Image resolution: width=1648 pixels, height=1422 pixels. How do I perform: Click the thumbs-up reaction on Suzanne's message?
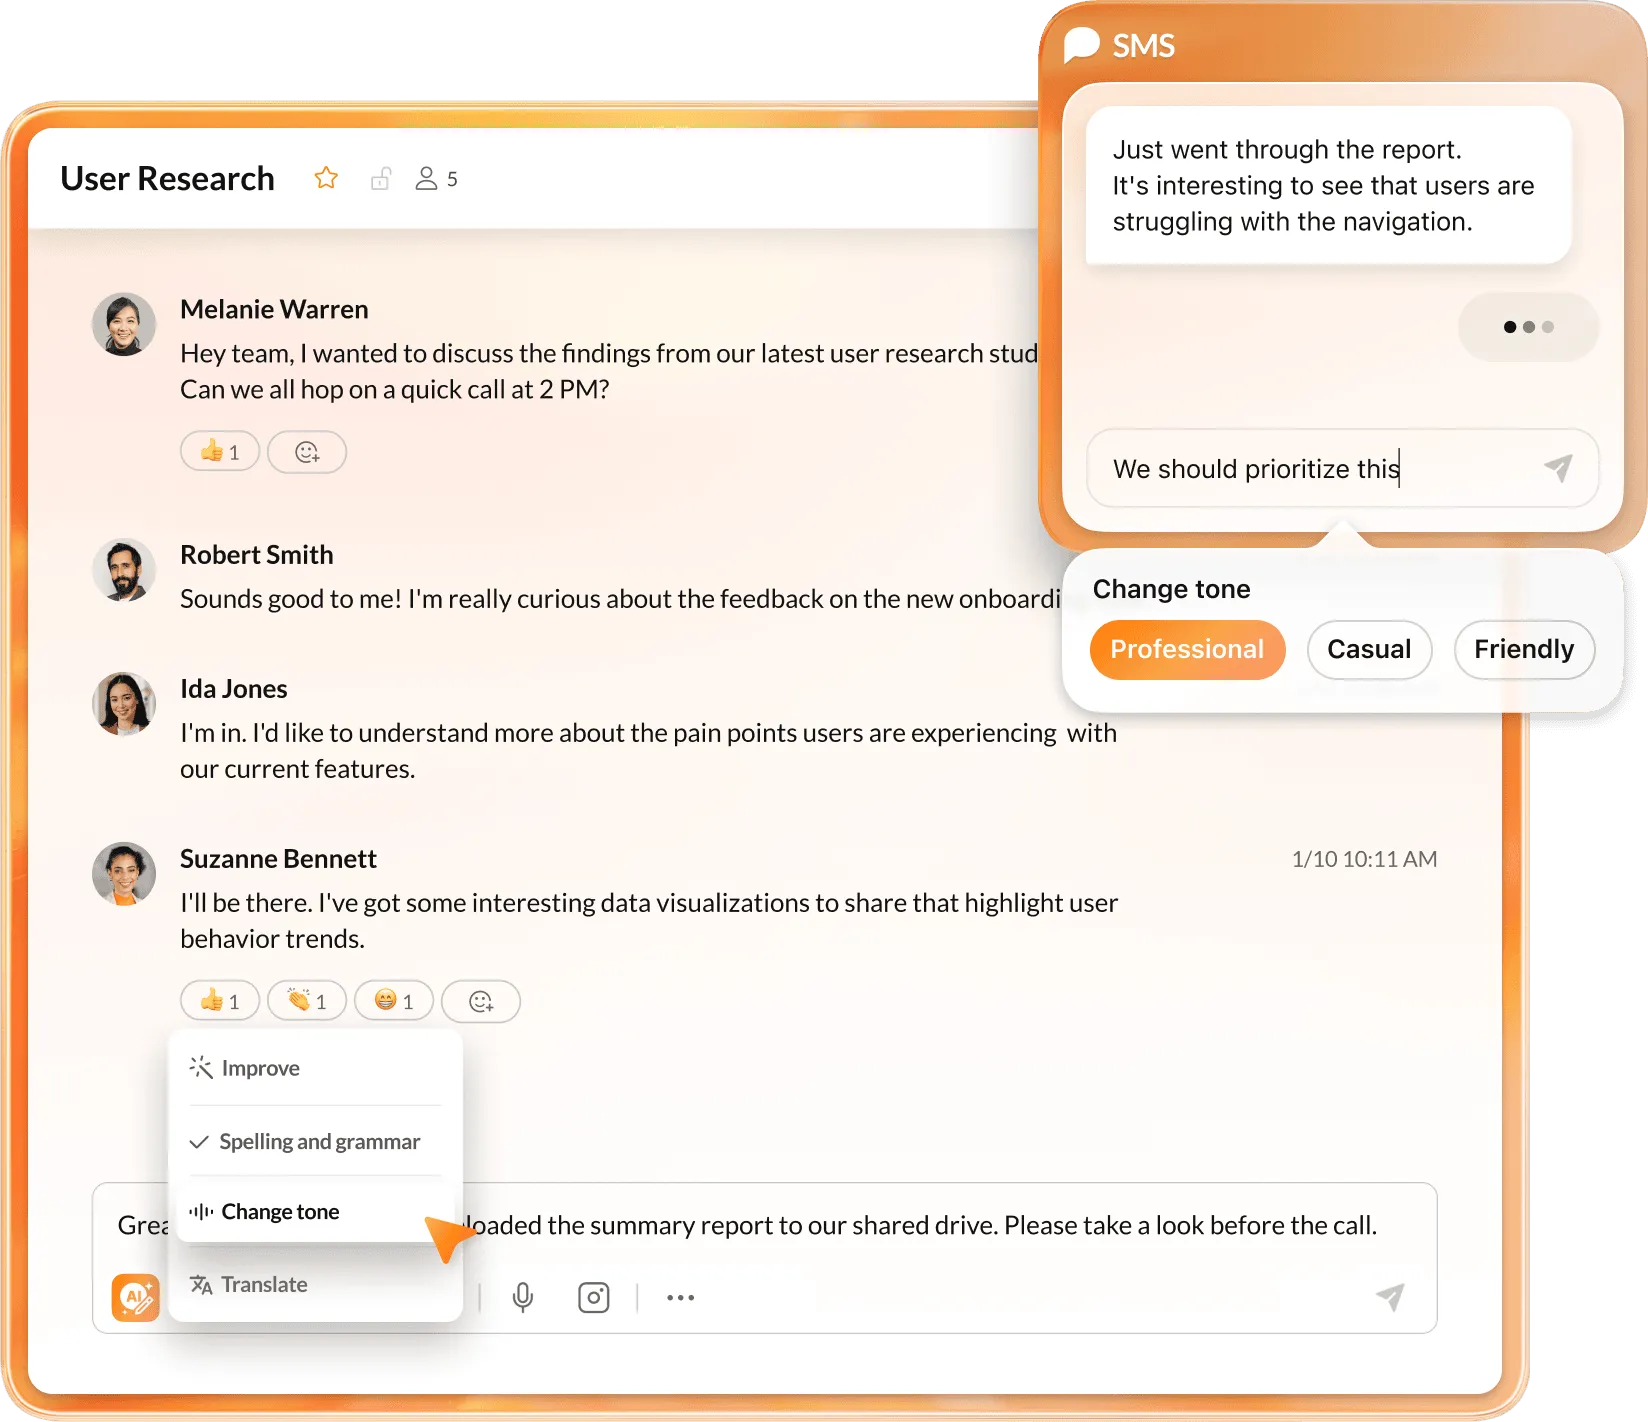click(x=219, y=1000)
